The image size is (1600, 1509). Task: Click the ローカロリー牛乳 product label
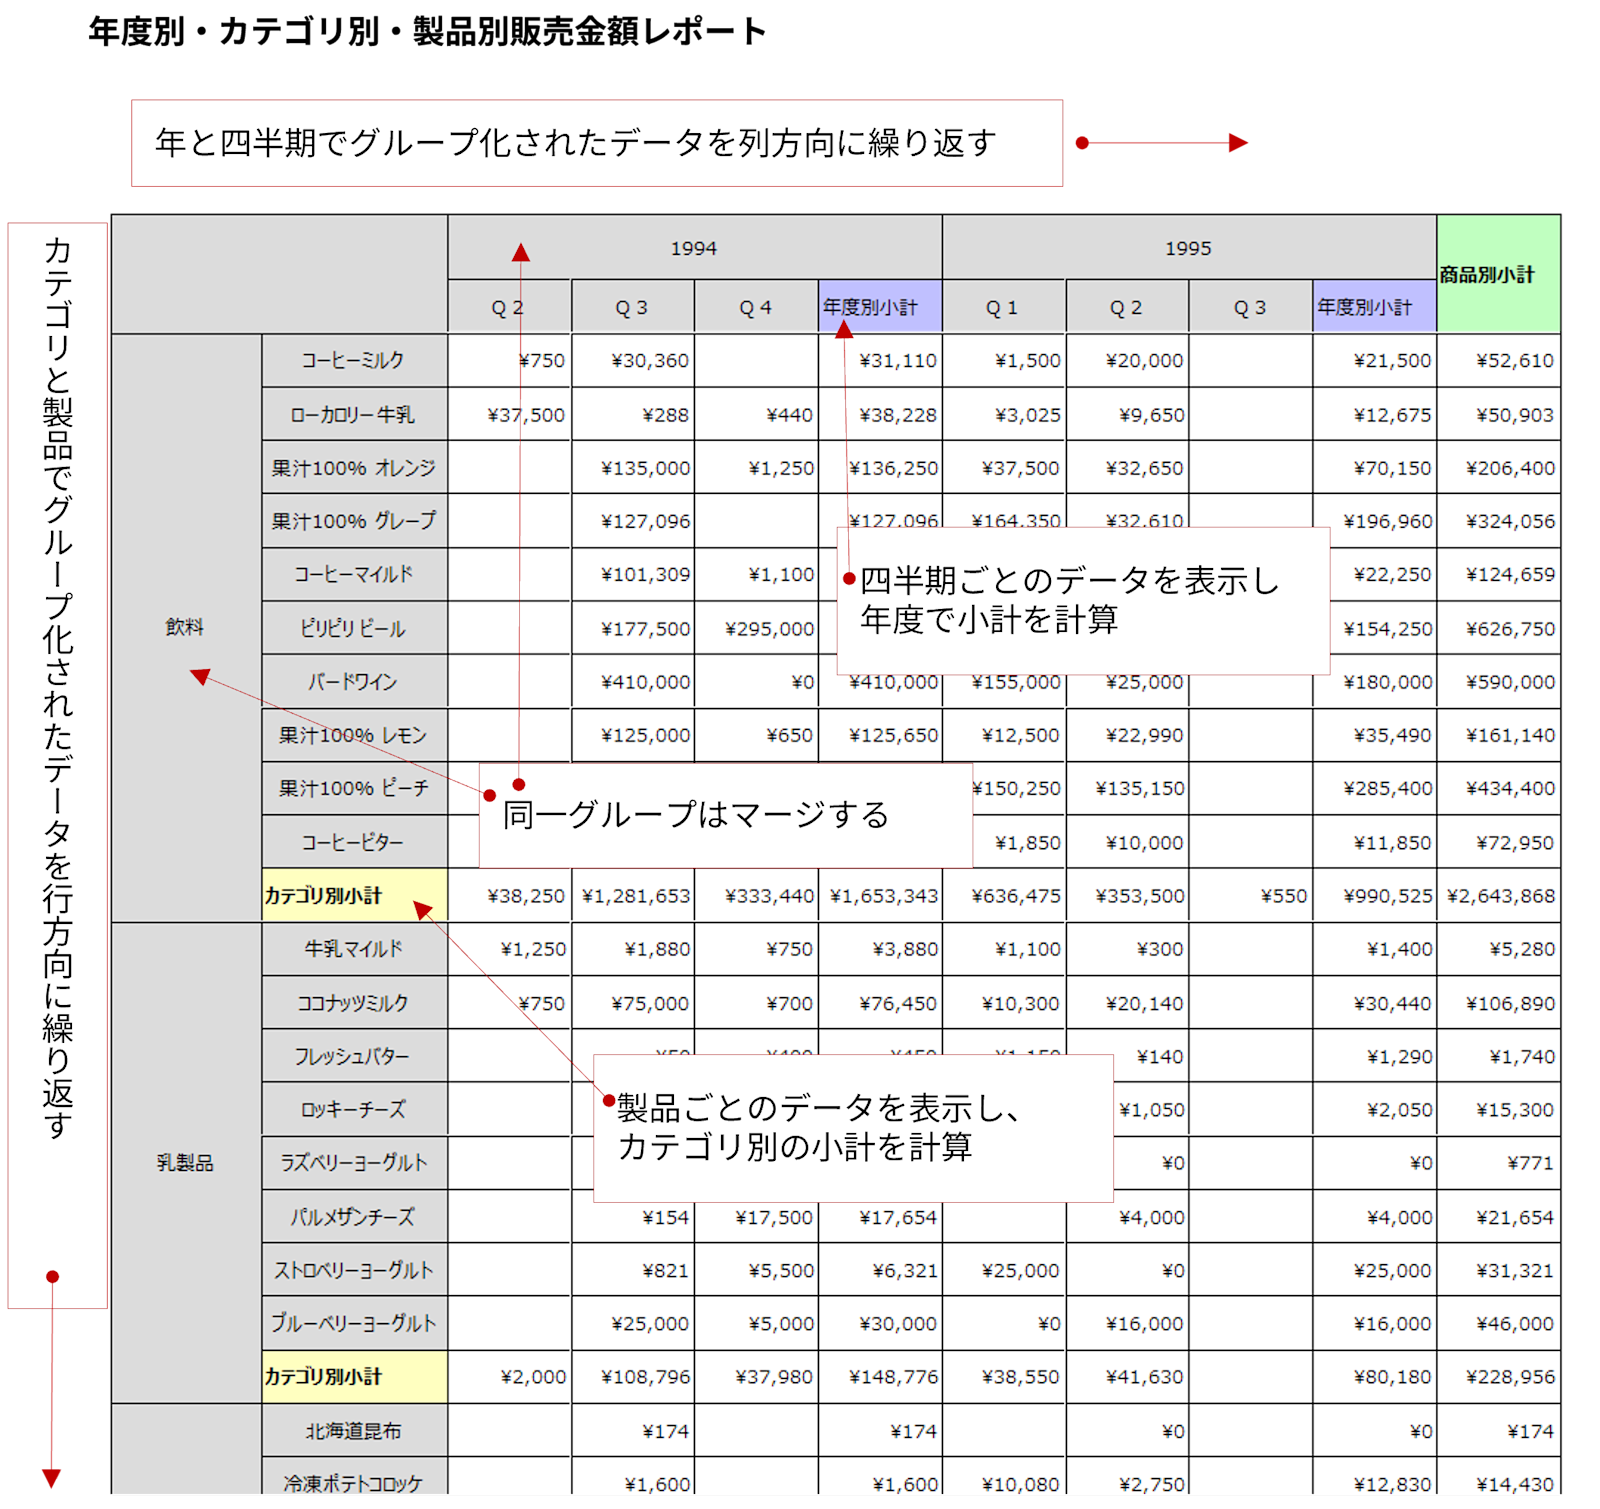click(354, 414)
